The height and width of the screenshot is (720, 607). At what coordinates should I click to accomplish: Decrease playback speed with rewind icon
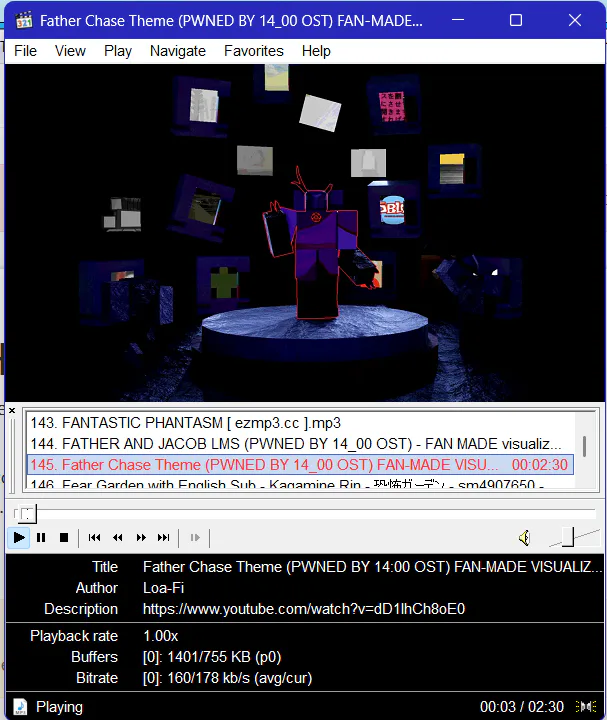pyautogui.click(x=118, y=537)
